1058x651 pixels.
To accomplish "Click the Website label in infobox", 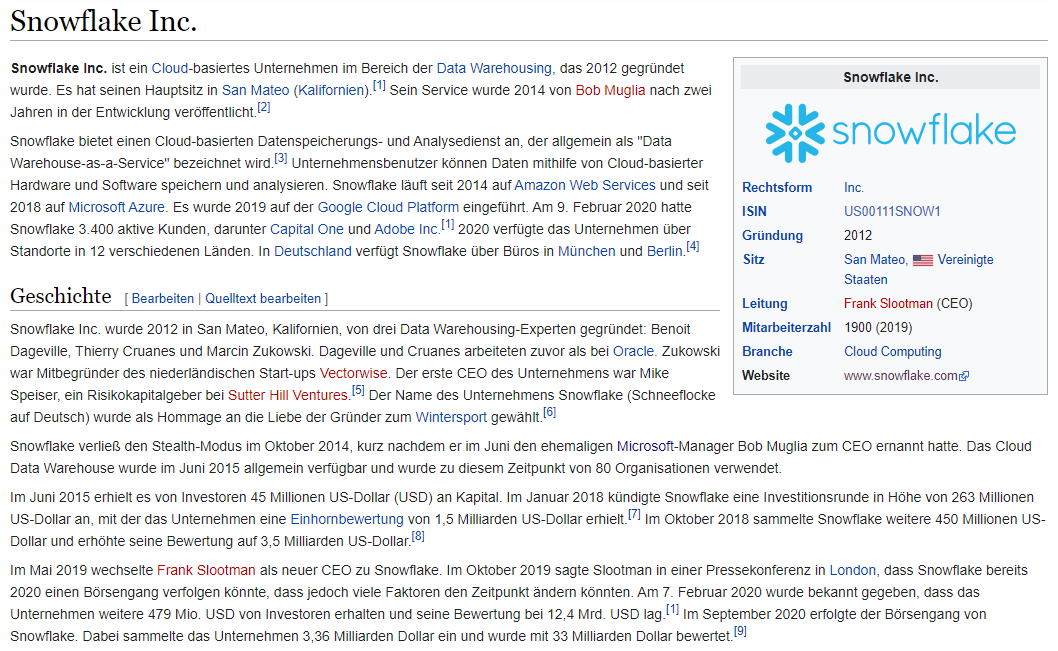I will 766,376.
